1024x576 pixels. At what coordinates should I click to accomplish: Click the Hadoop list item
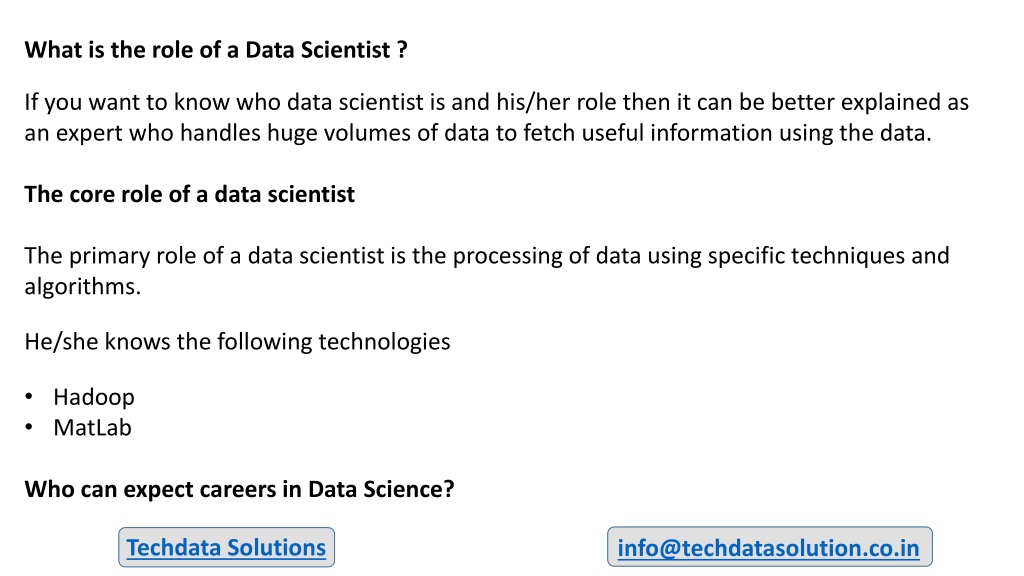pos(94,398)
